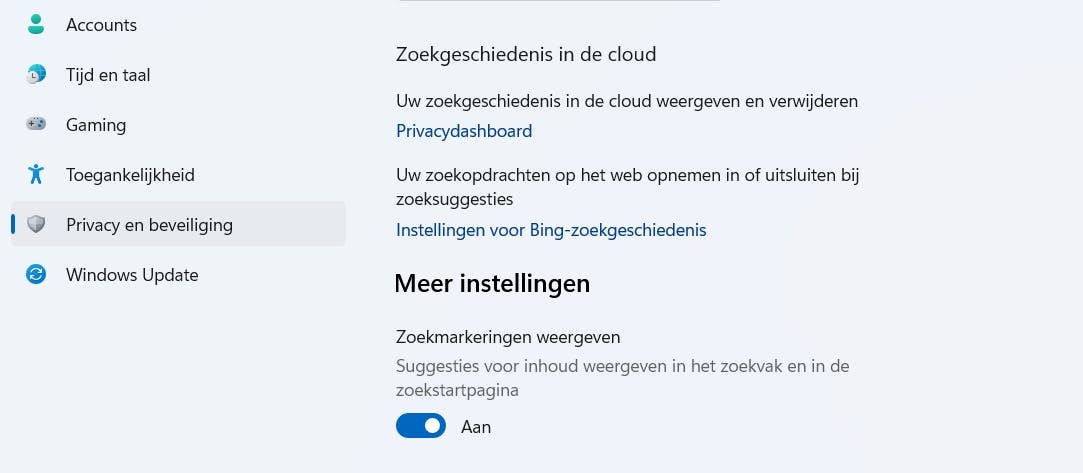Click the Accounts person icon
Screen dimensions: 1083x473
[37, 25]
